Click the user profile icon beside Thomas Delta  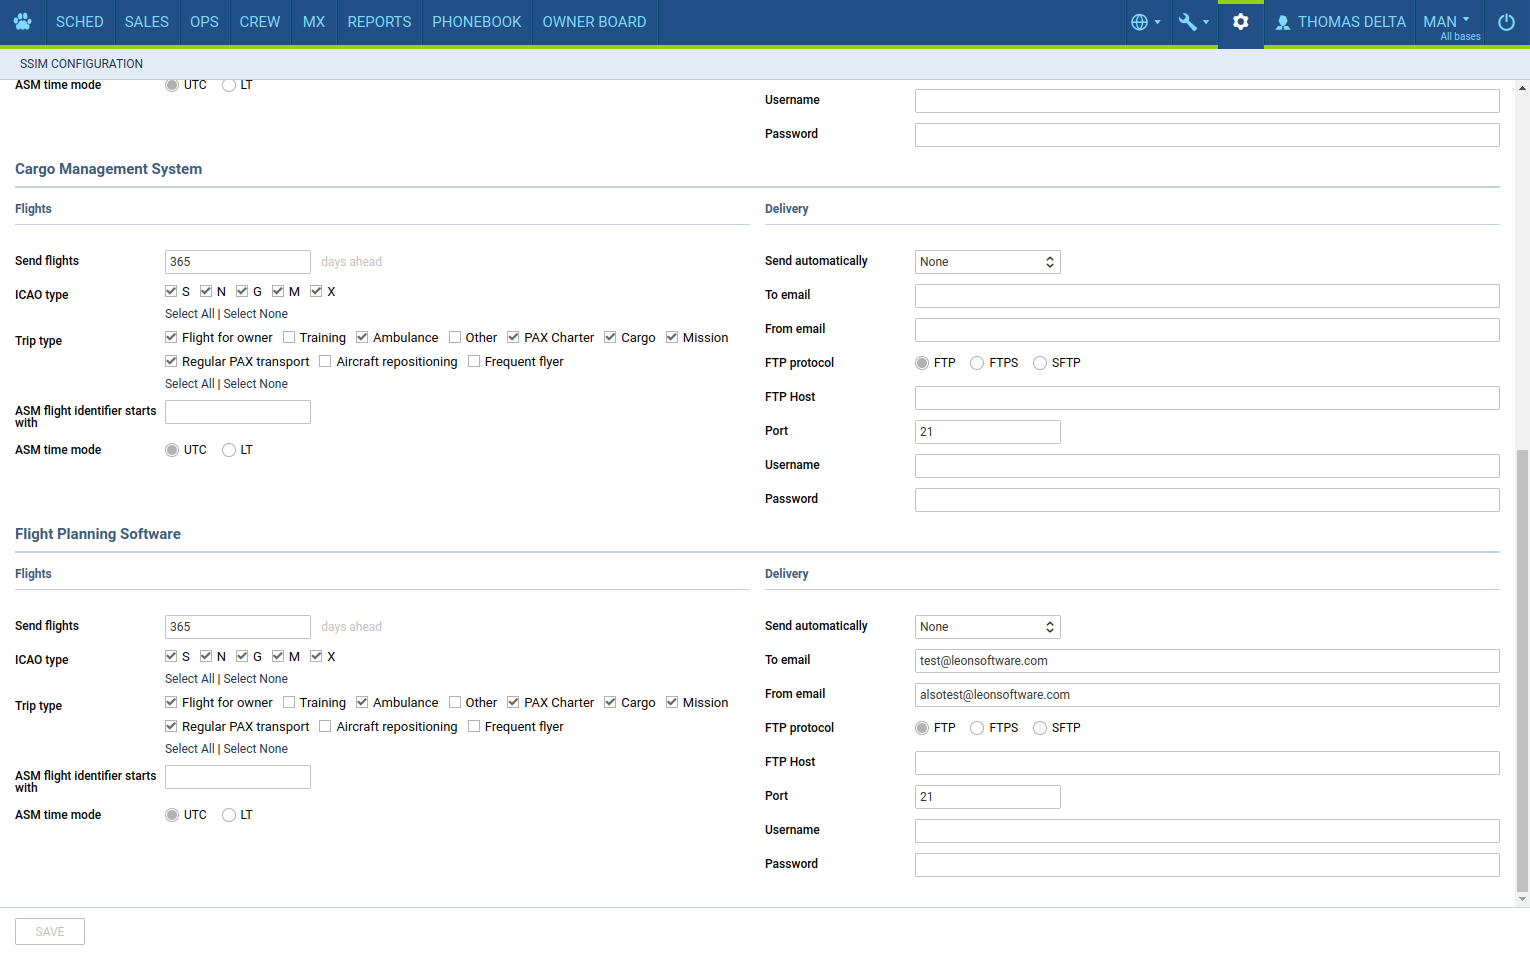click(x=1282, y=22)
